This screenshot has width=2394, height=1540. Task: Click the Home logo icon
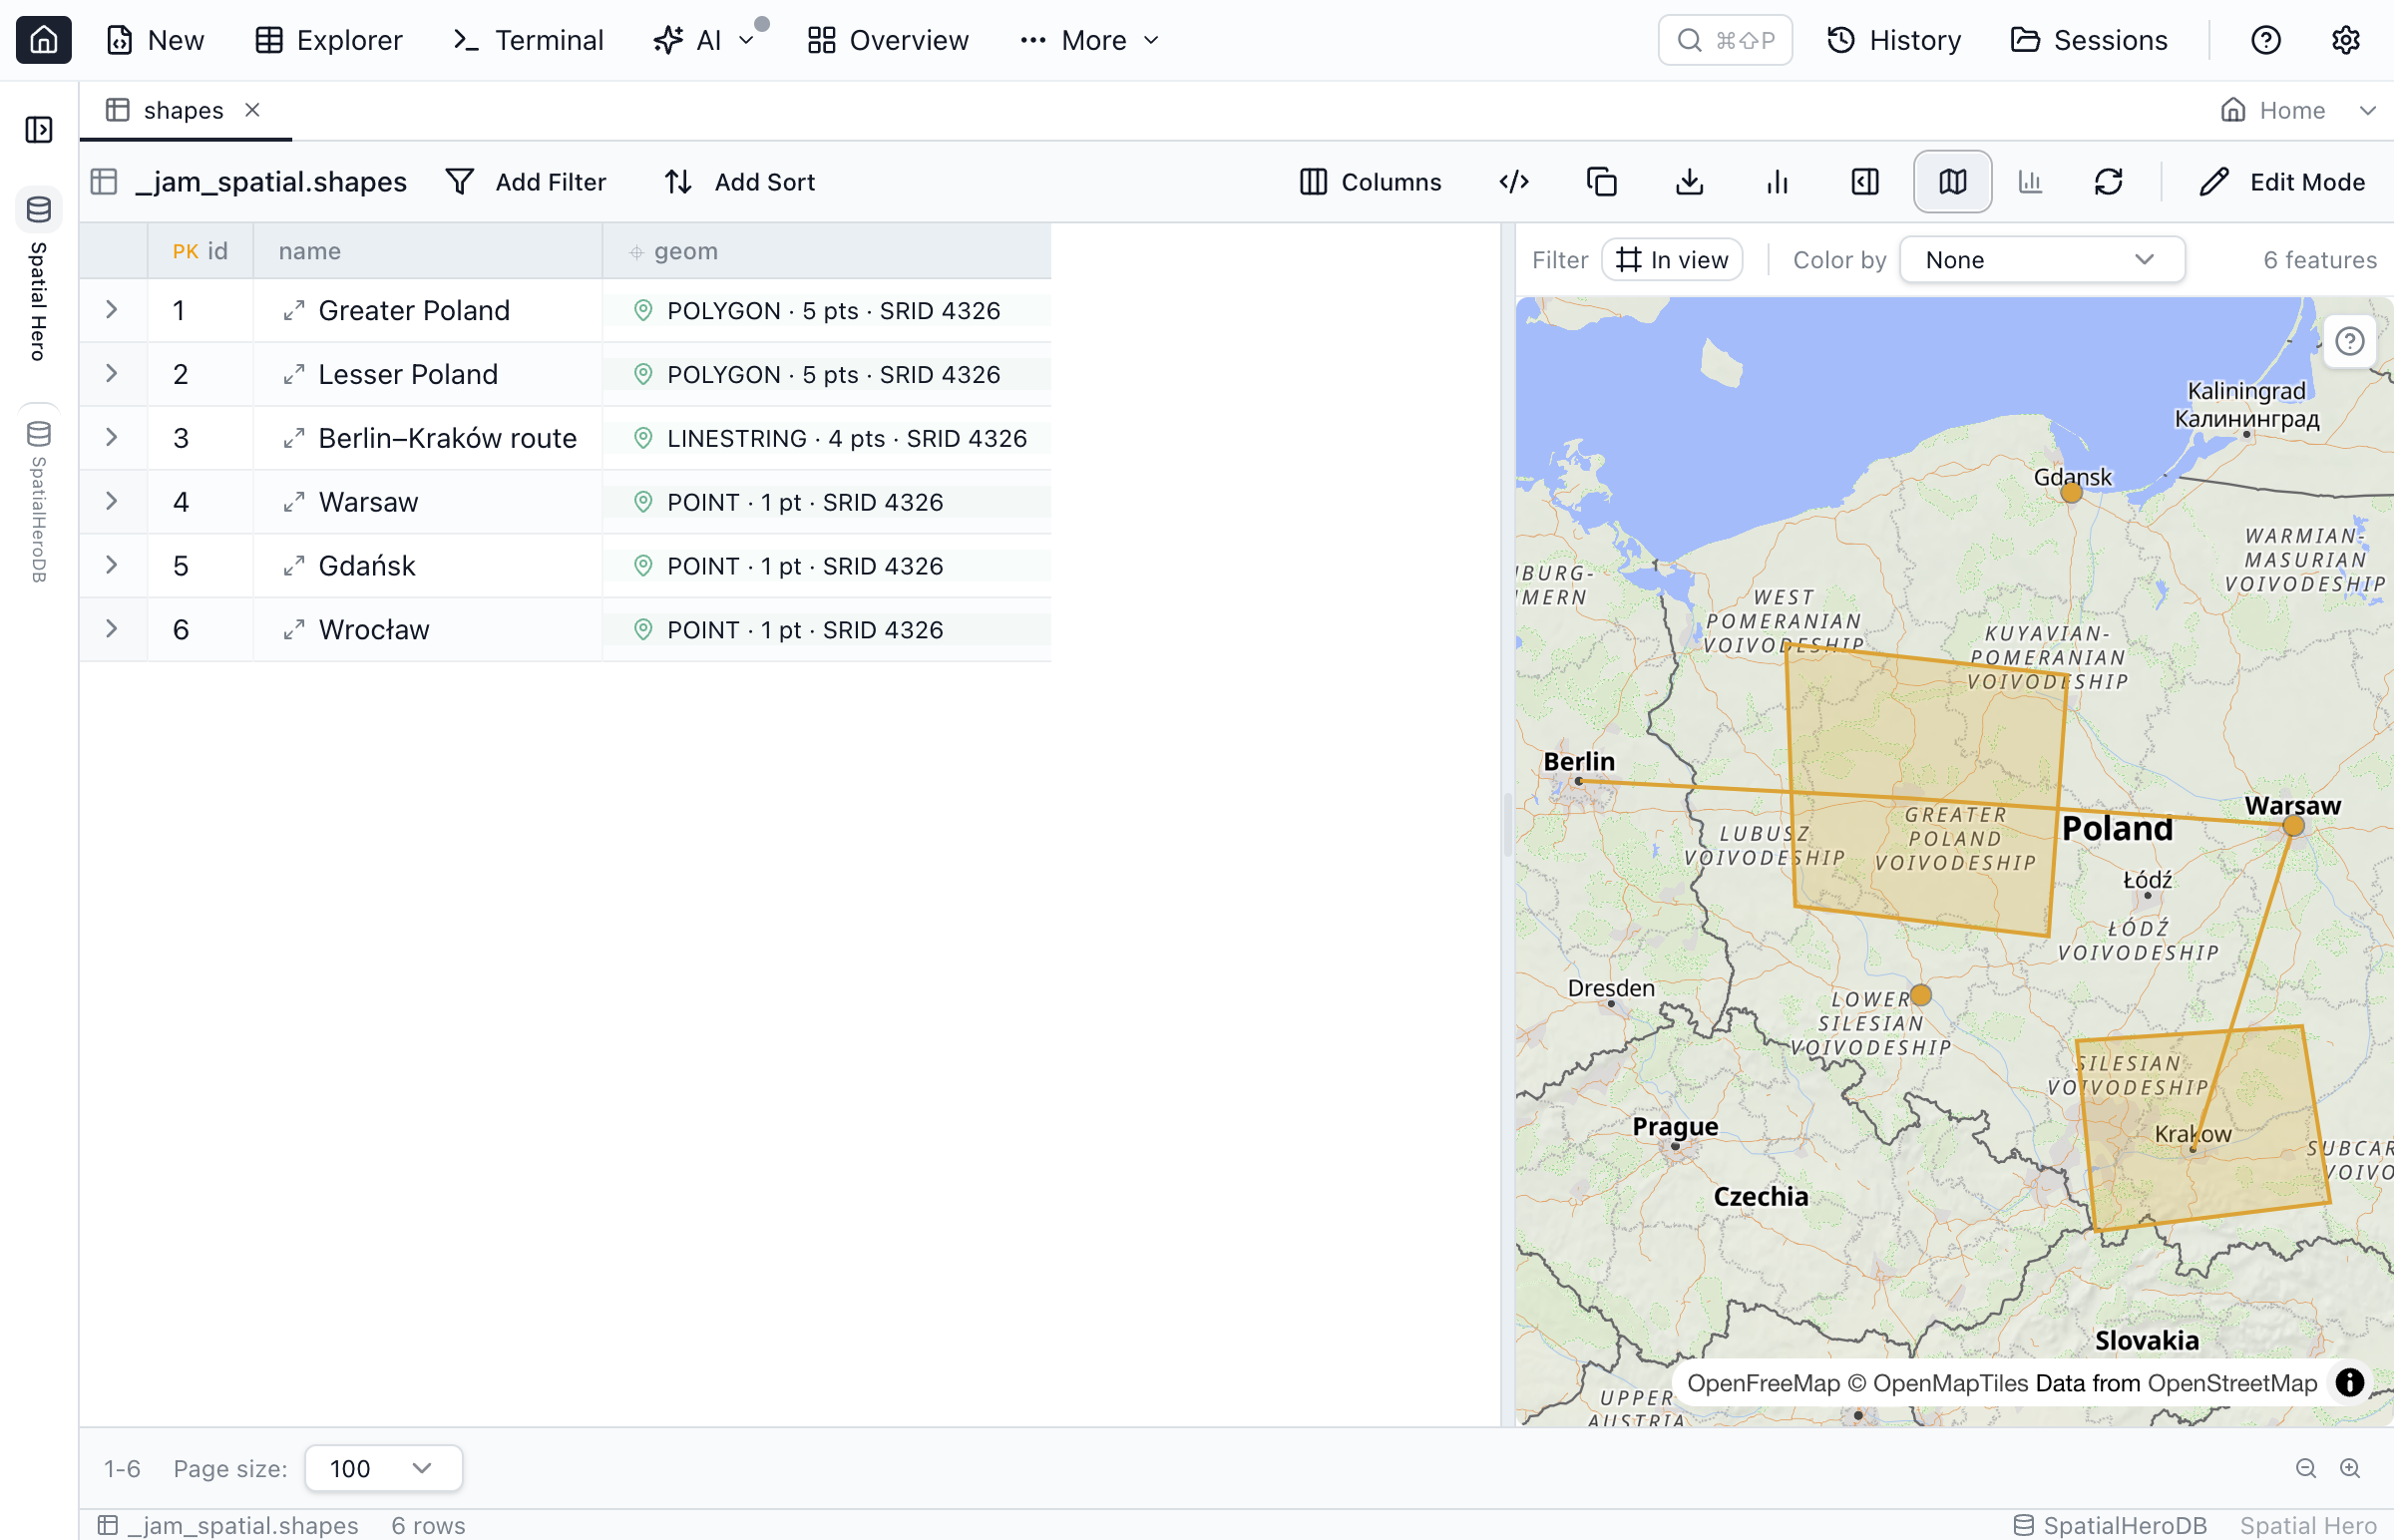coord(44,40)
